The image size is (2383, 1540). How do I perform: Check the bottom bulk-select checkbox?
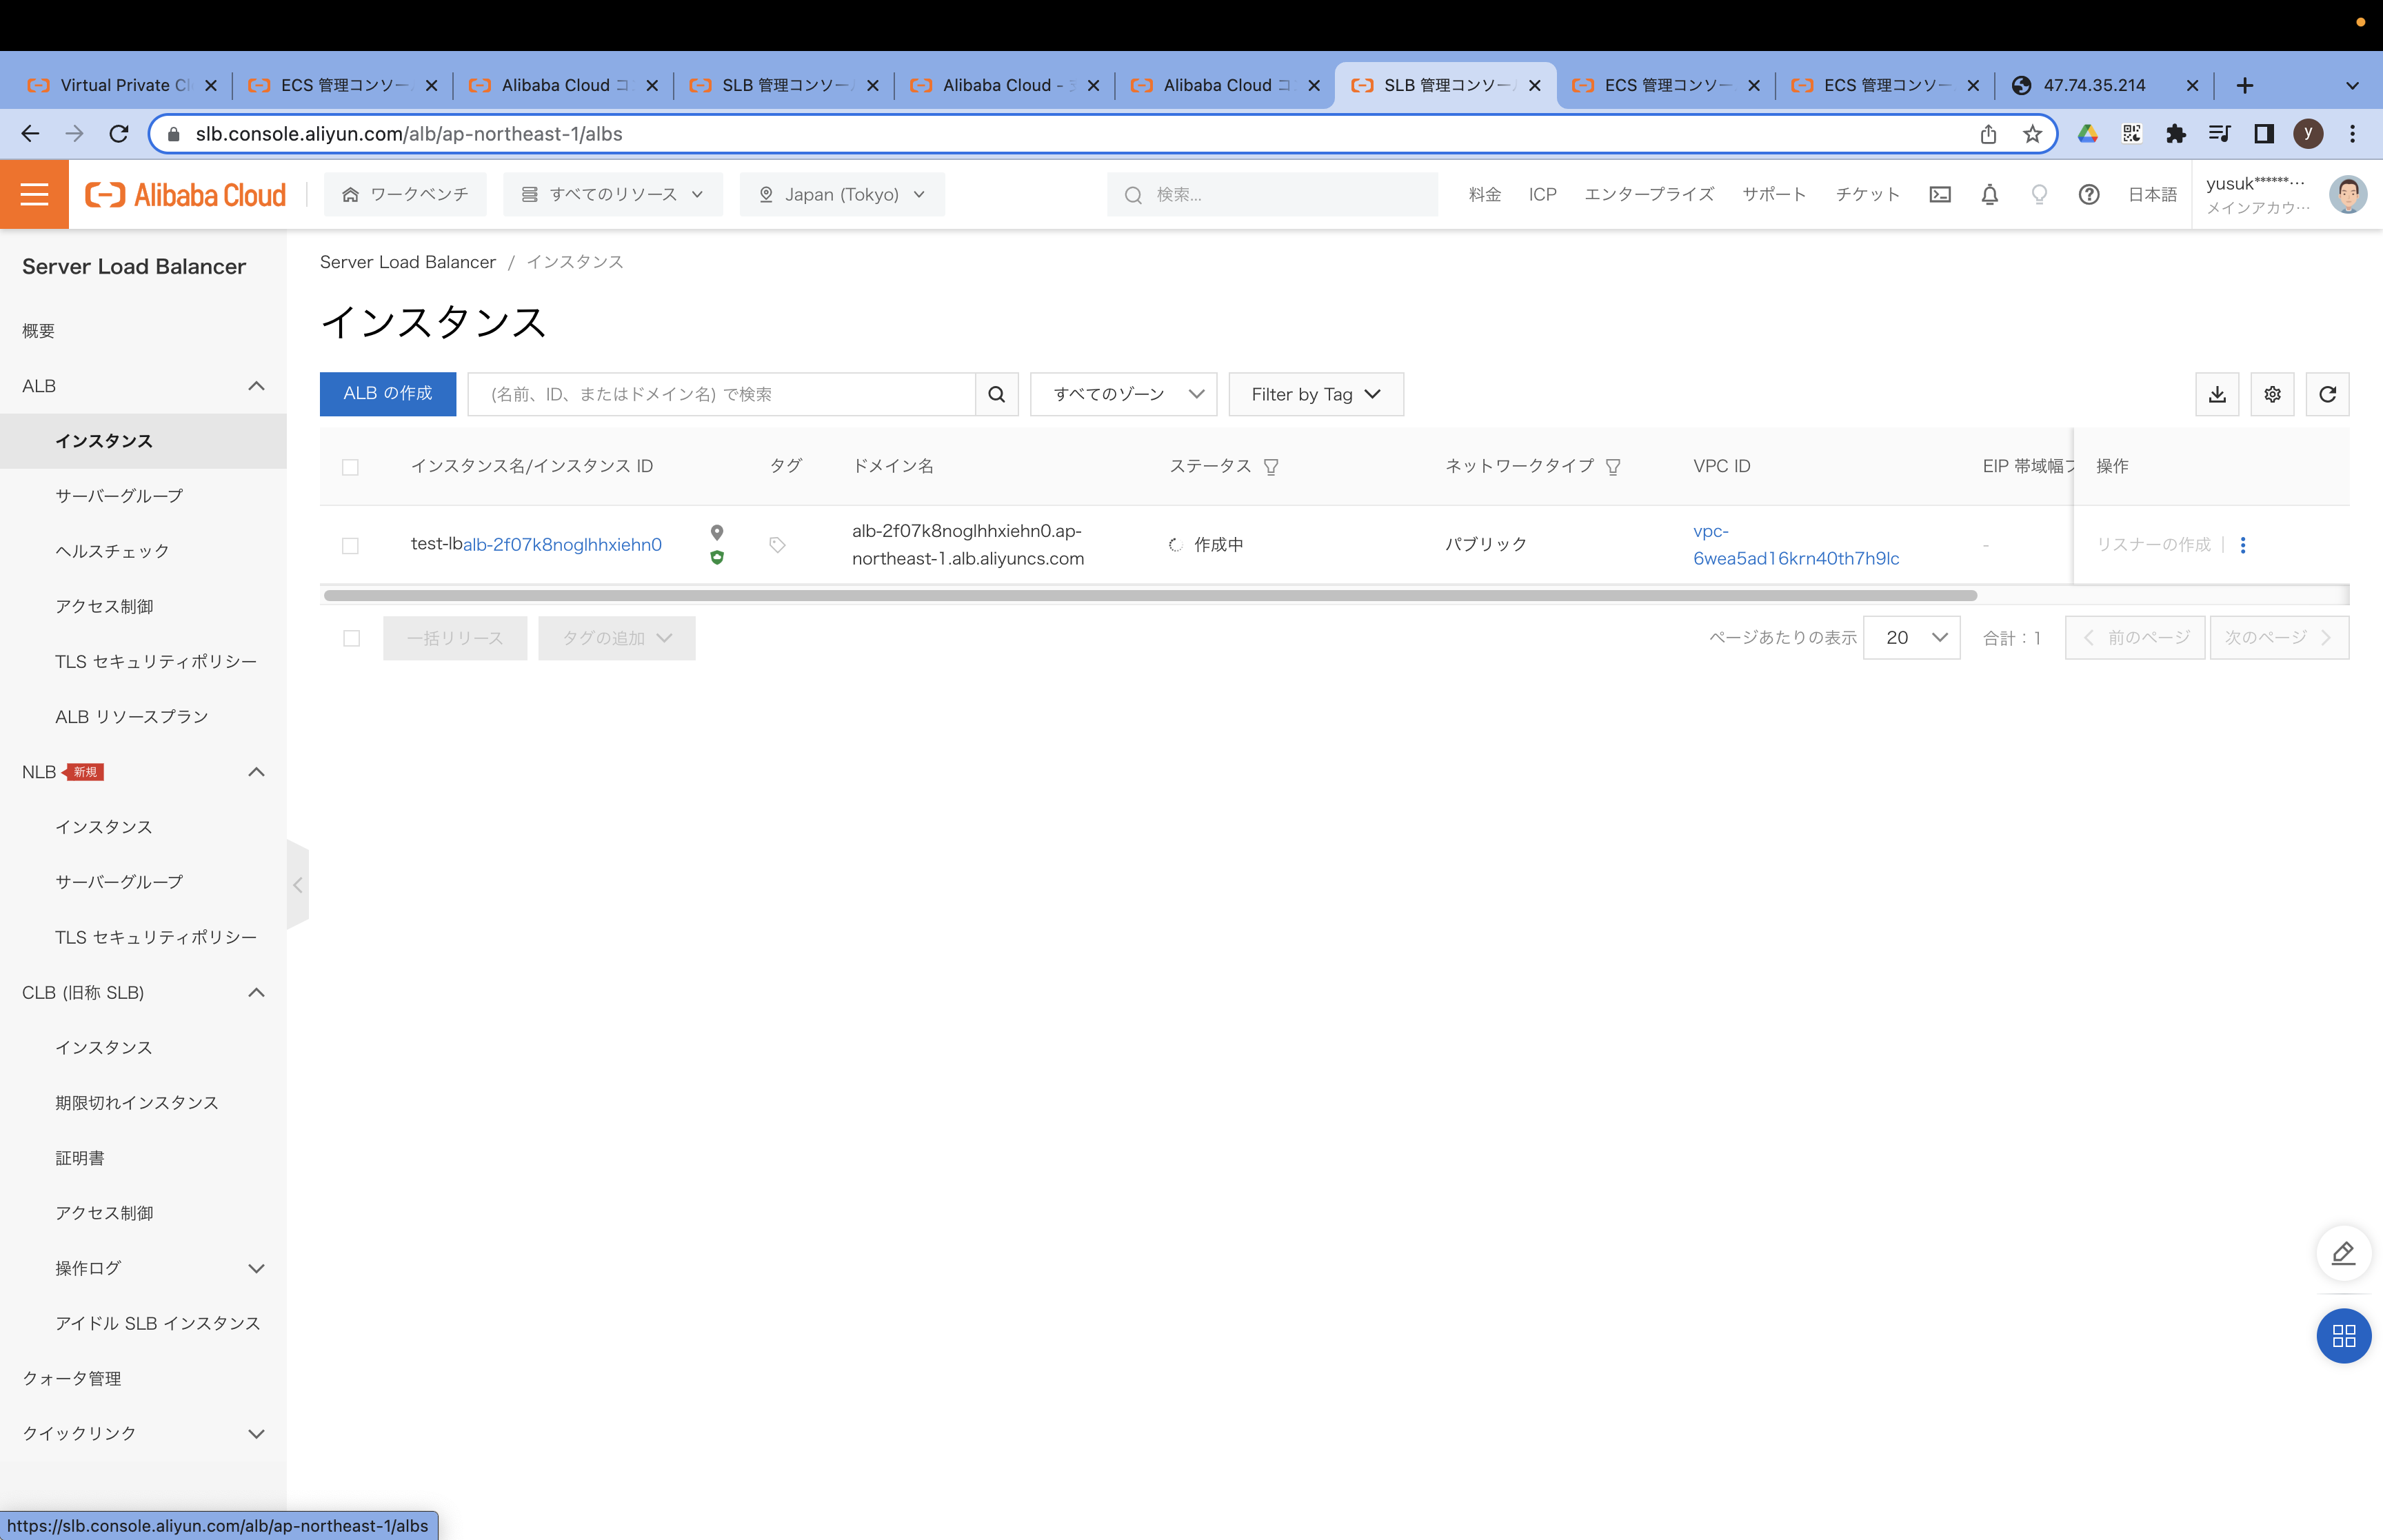(x=351, y=638)
